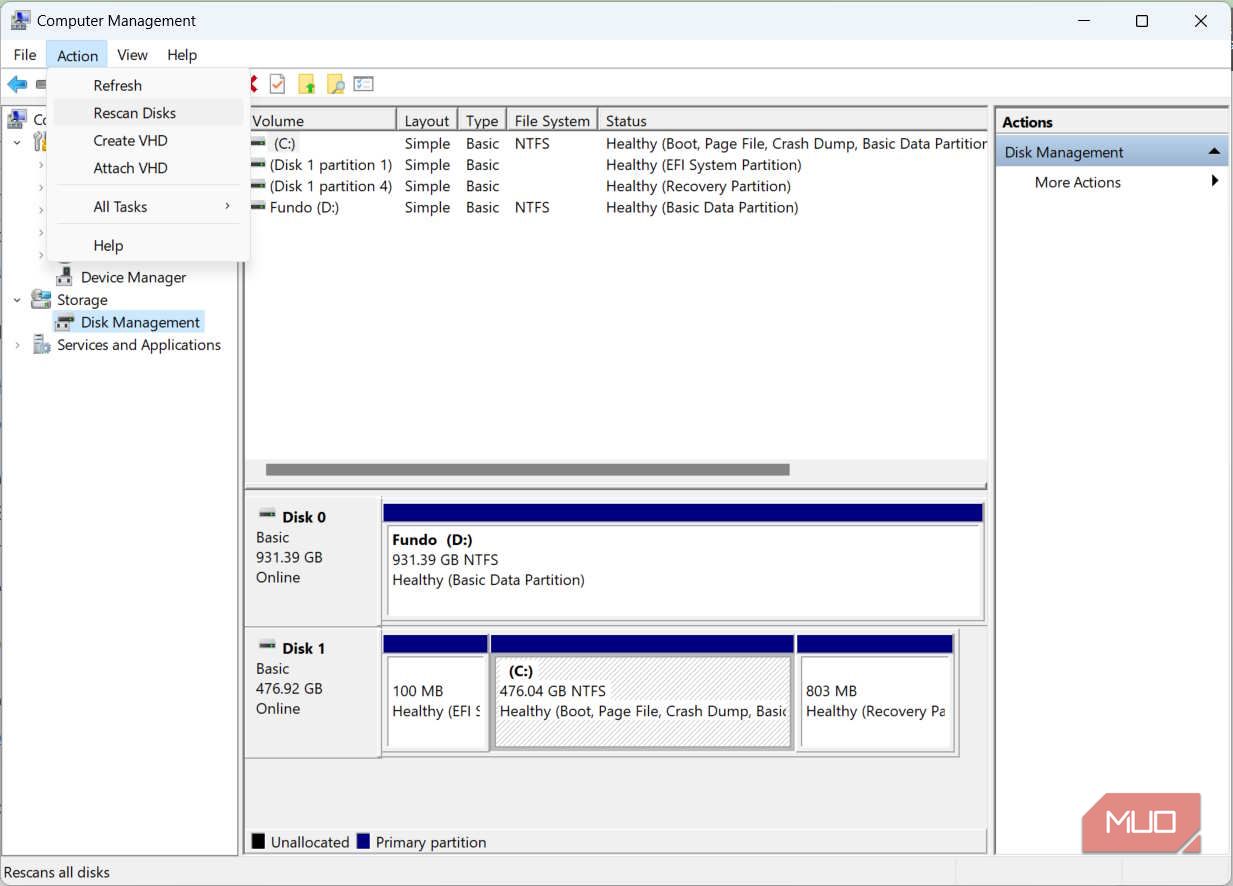Click the folder with up-arrow toolbar icon
Viewport: 1233px width, 886px height.
click(307, 84)
